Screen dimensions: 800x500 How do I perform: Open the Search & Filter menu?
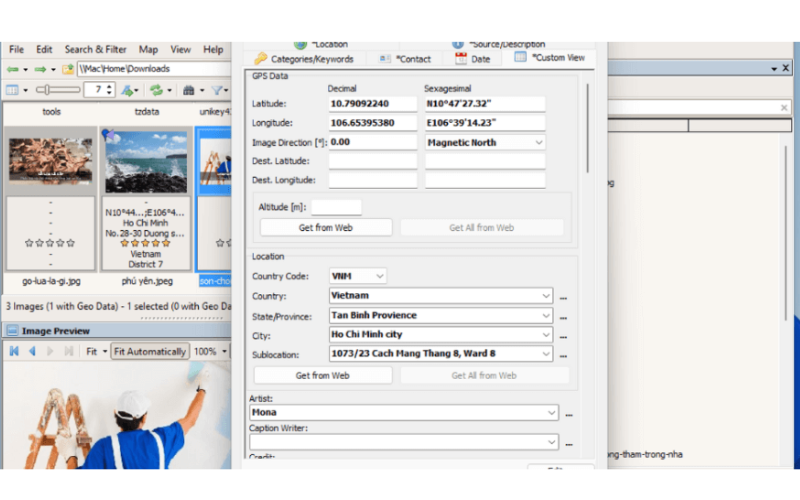pos(95,49)
